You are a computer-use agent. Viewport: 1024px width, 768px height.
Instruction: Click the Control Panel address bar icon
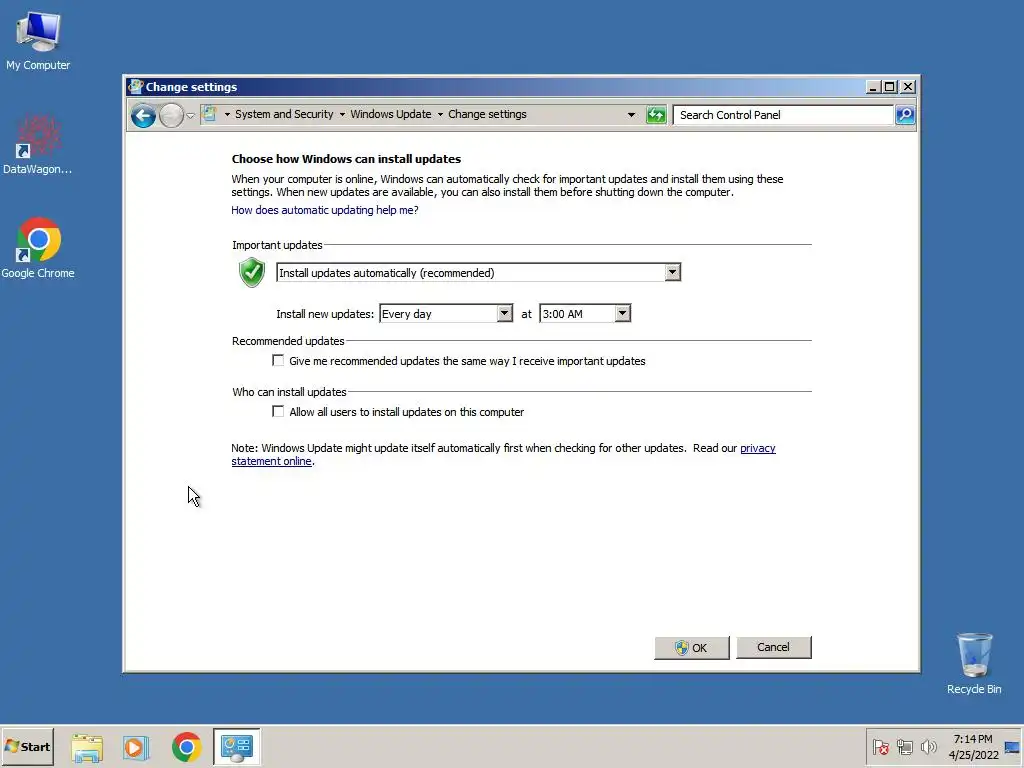[x=209, y=114]
